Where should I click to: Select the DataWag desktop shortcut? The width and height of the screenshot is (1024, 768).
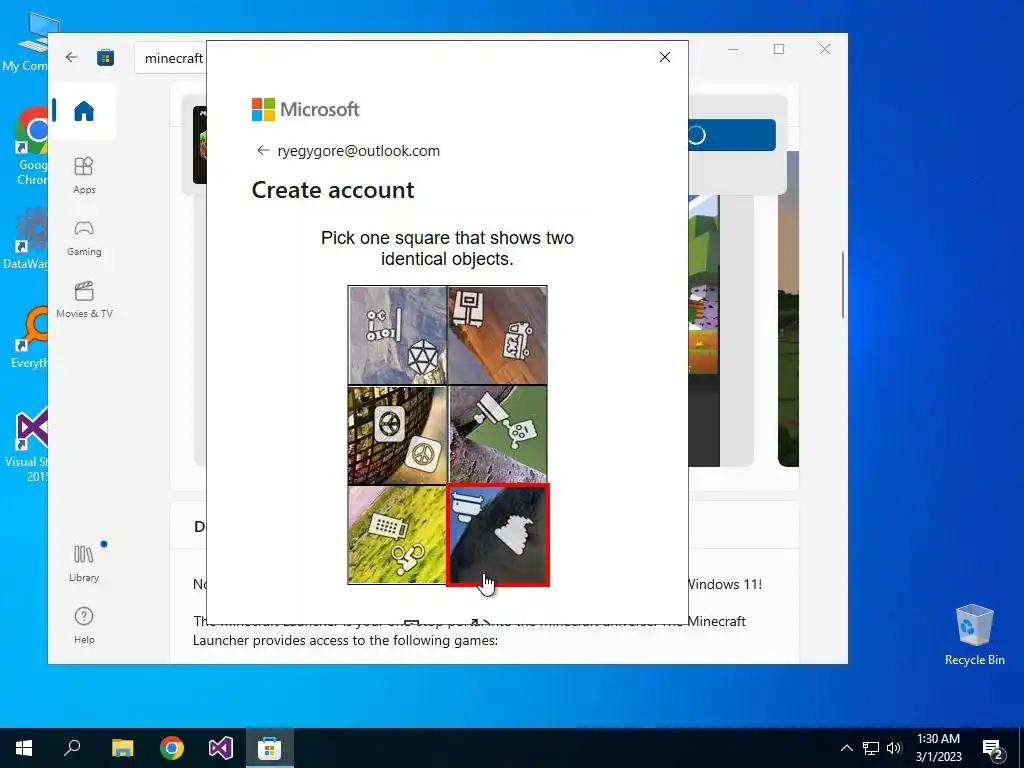pyautogui.click(x=26, y=239)
